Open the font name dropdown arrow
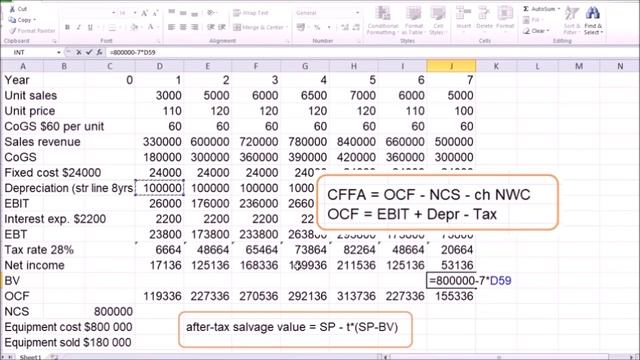The height and width of the screenshot is (360, 640). (x=113, y=13)
